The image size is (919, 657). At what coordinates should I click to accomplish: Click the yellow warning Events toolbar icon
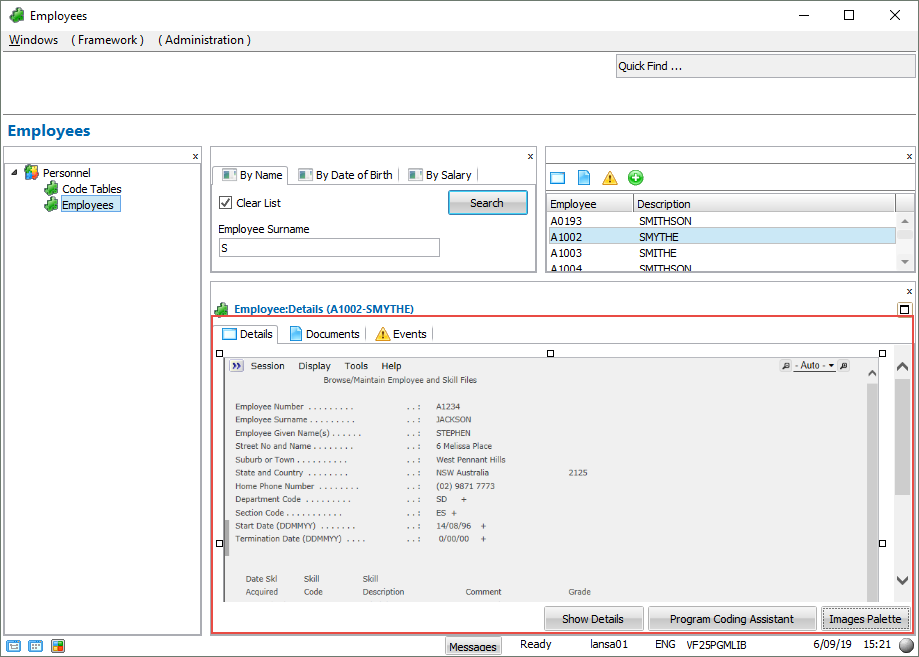(610, 178)
